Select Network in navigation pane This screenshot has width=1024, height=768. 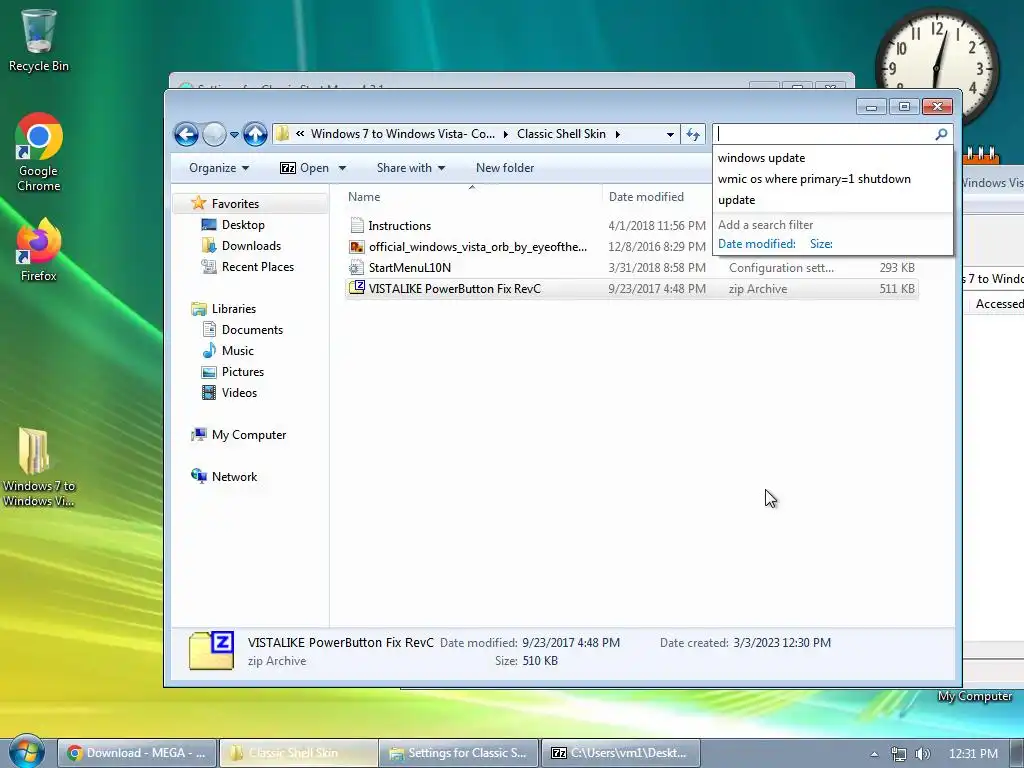click(234, 477)
